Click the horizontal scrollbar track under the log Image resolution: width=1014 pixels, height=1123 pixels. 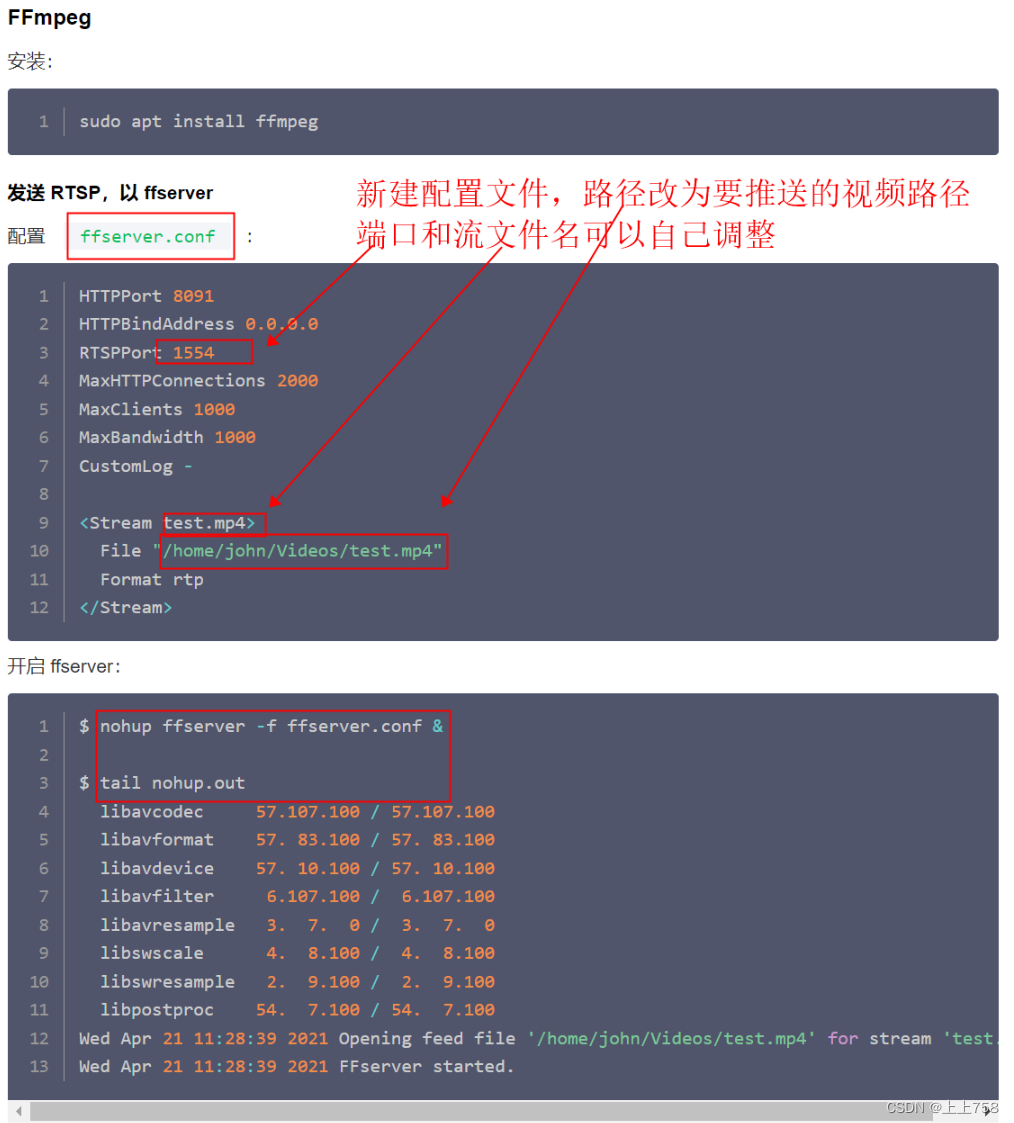[x=503, y=1112]
